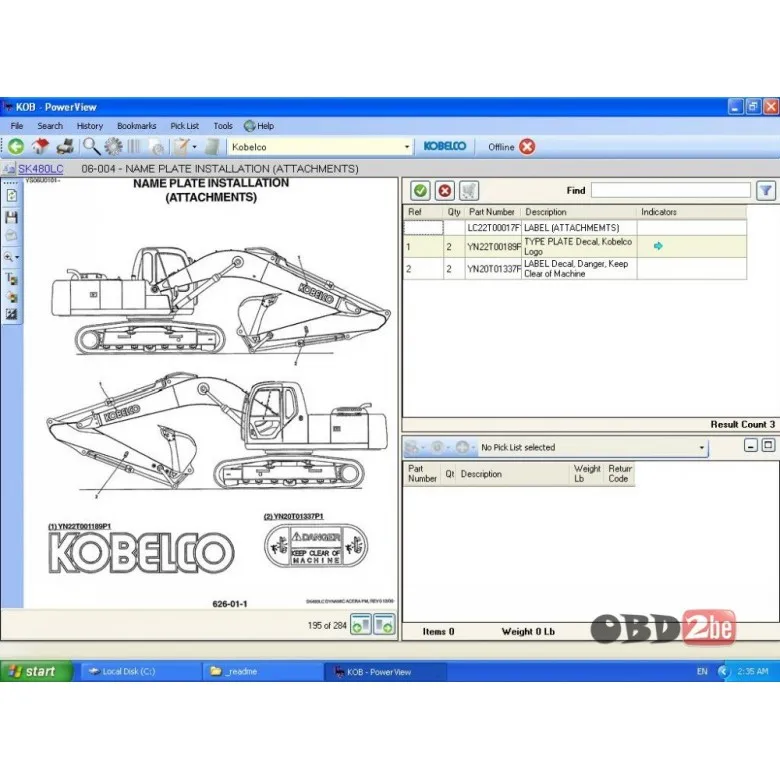Sort by Indicators column header
This screenshot has width=780, height=780.
691,212
